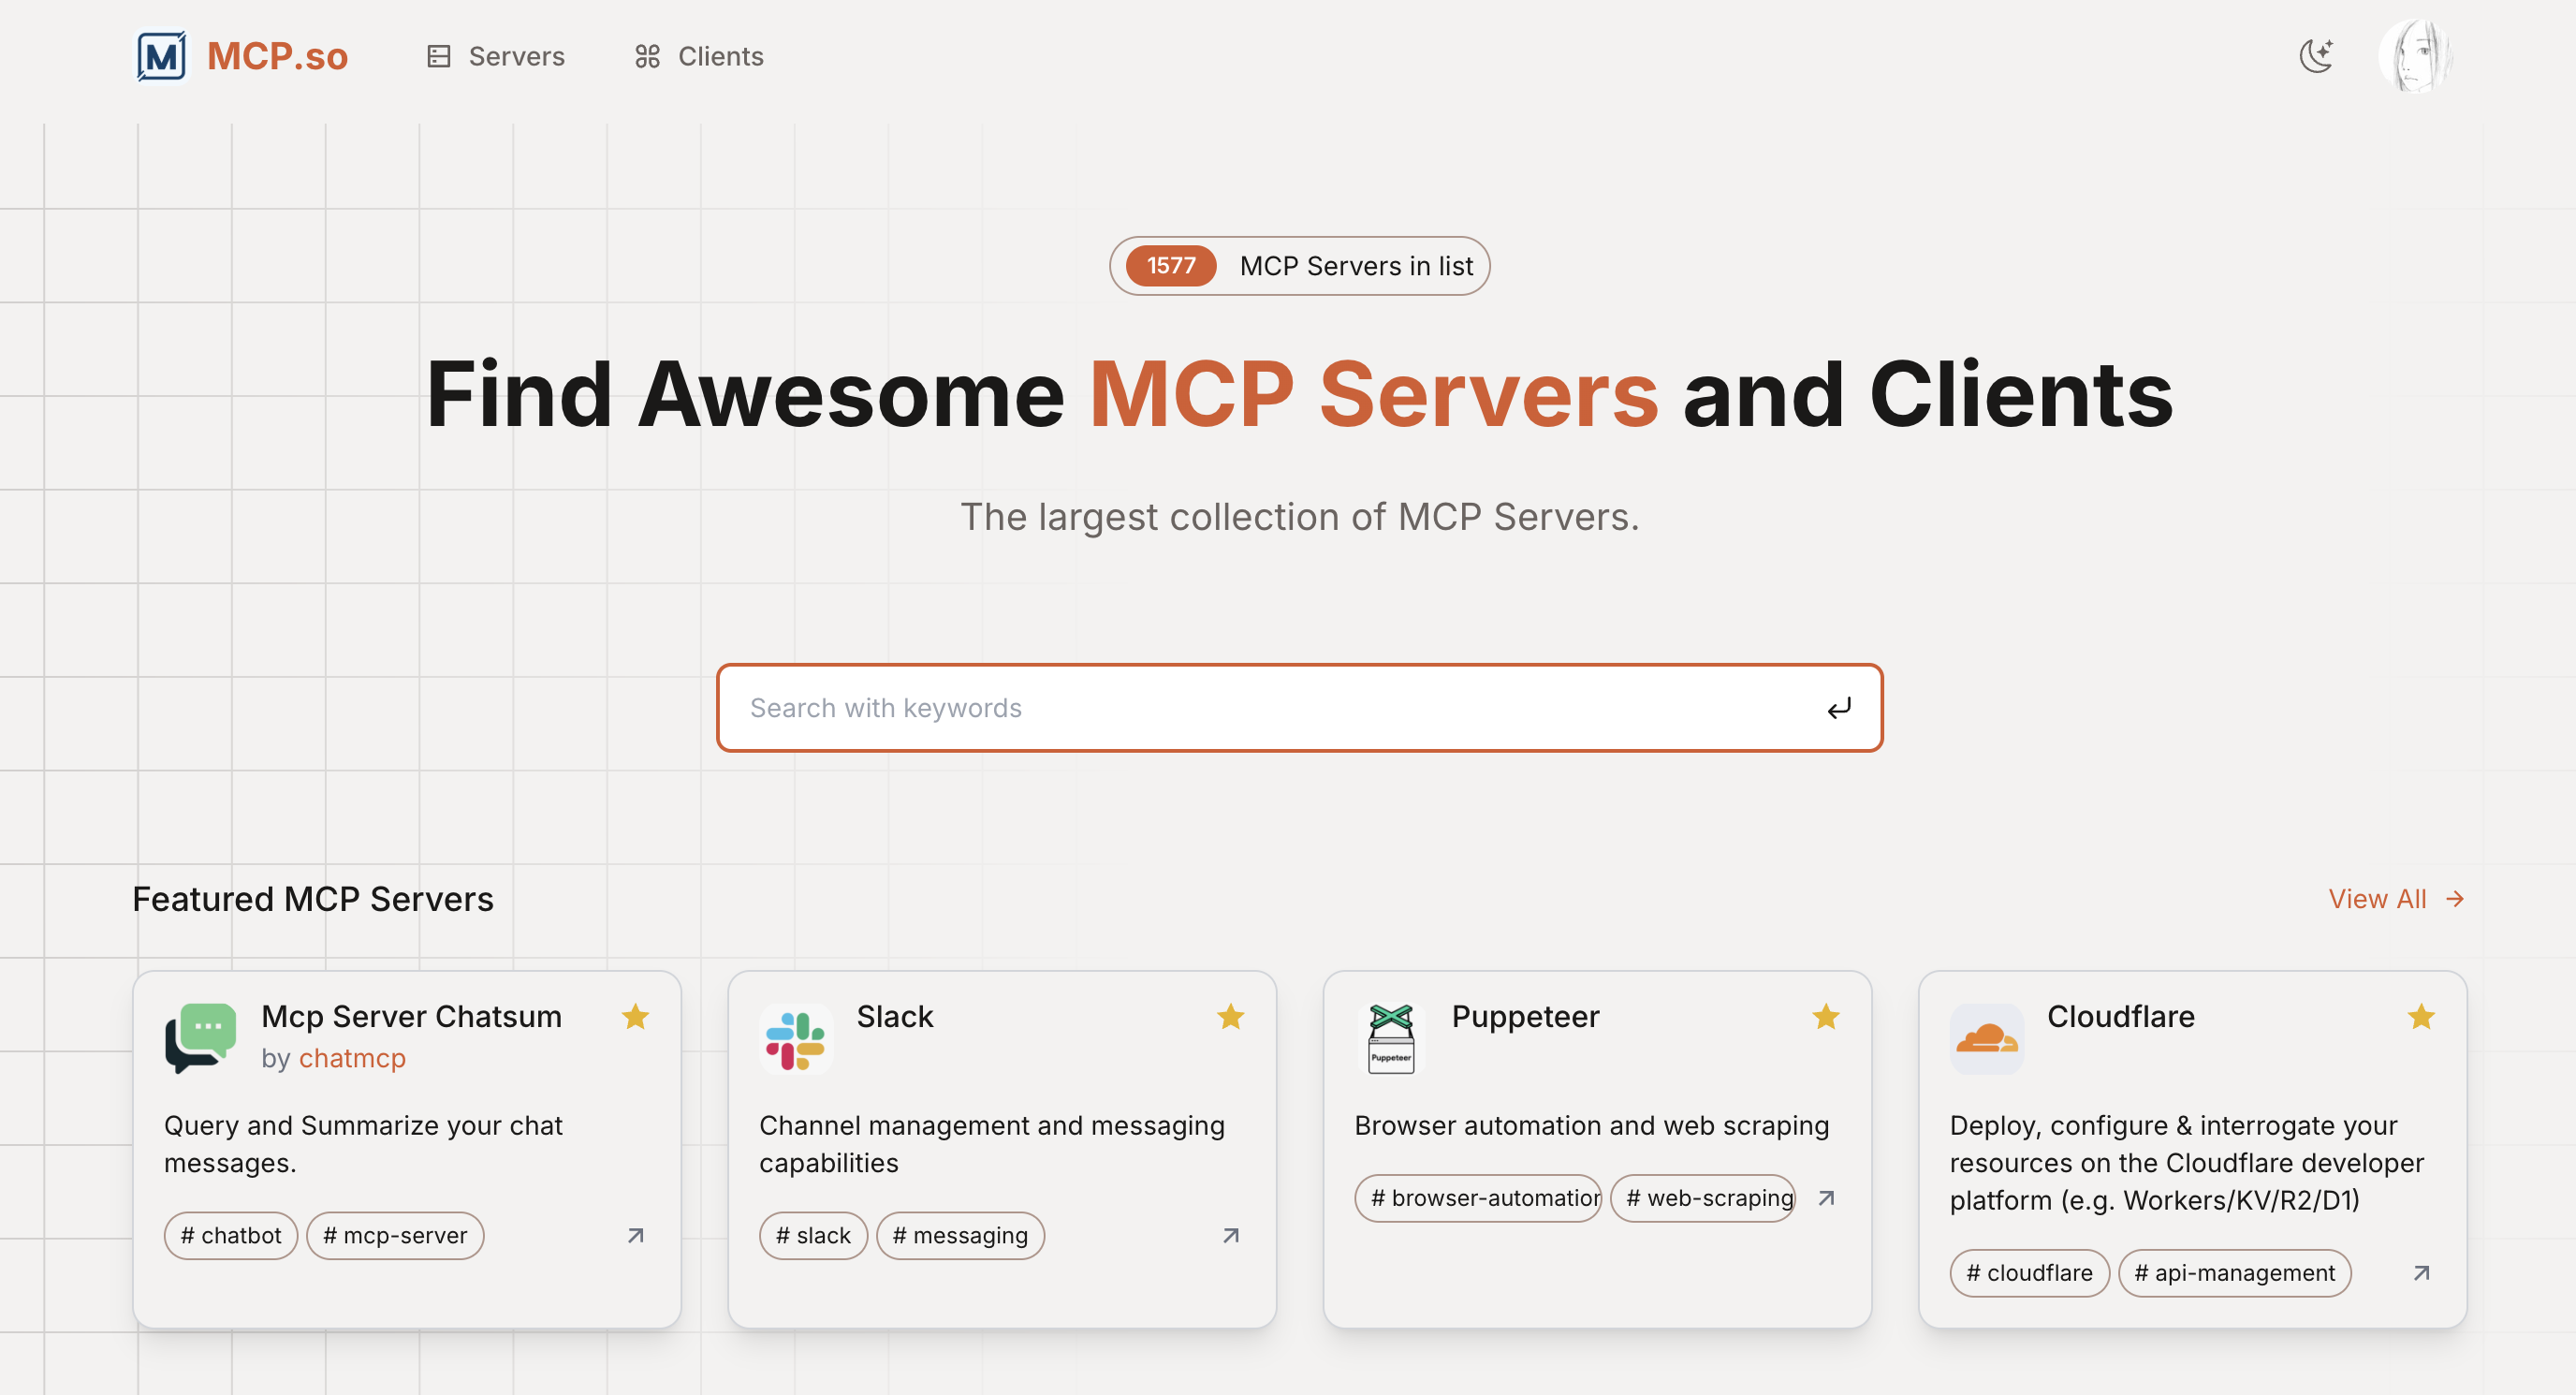Viewport: 2576px width, 1395px height.
Task: Open Slack card via external arrow icon
Action: [x=1230, y=1236]
